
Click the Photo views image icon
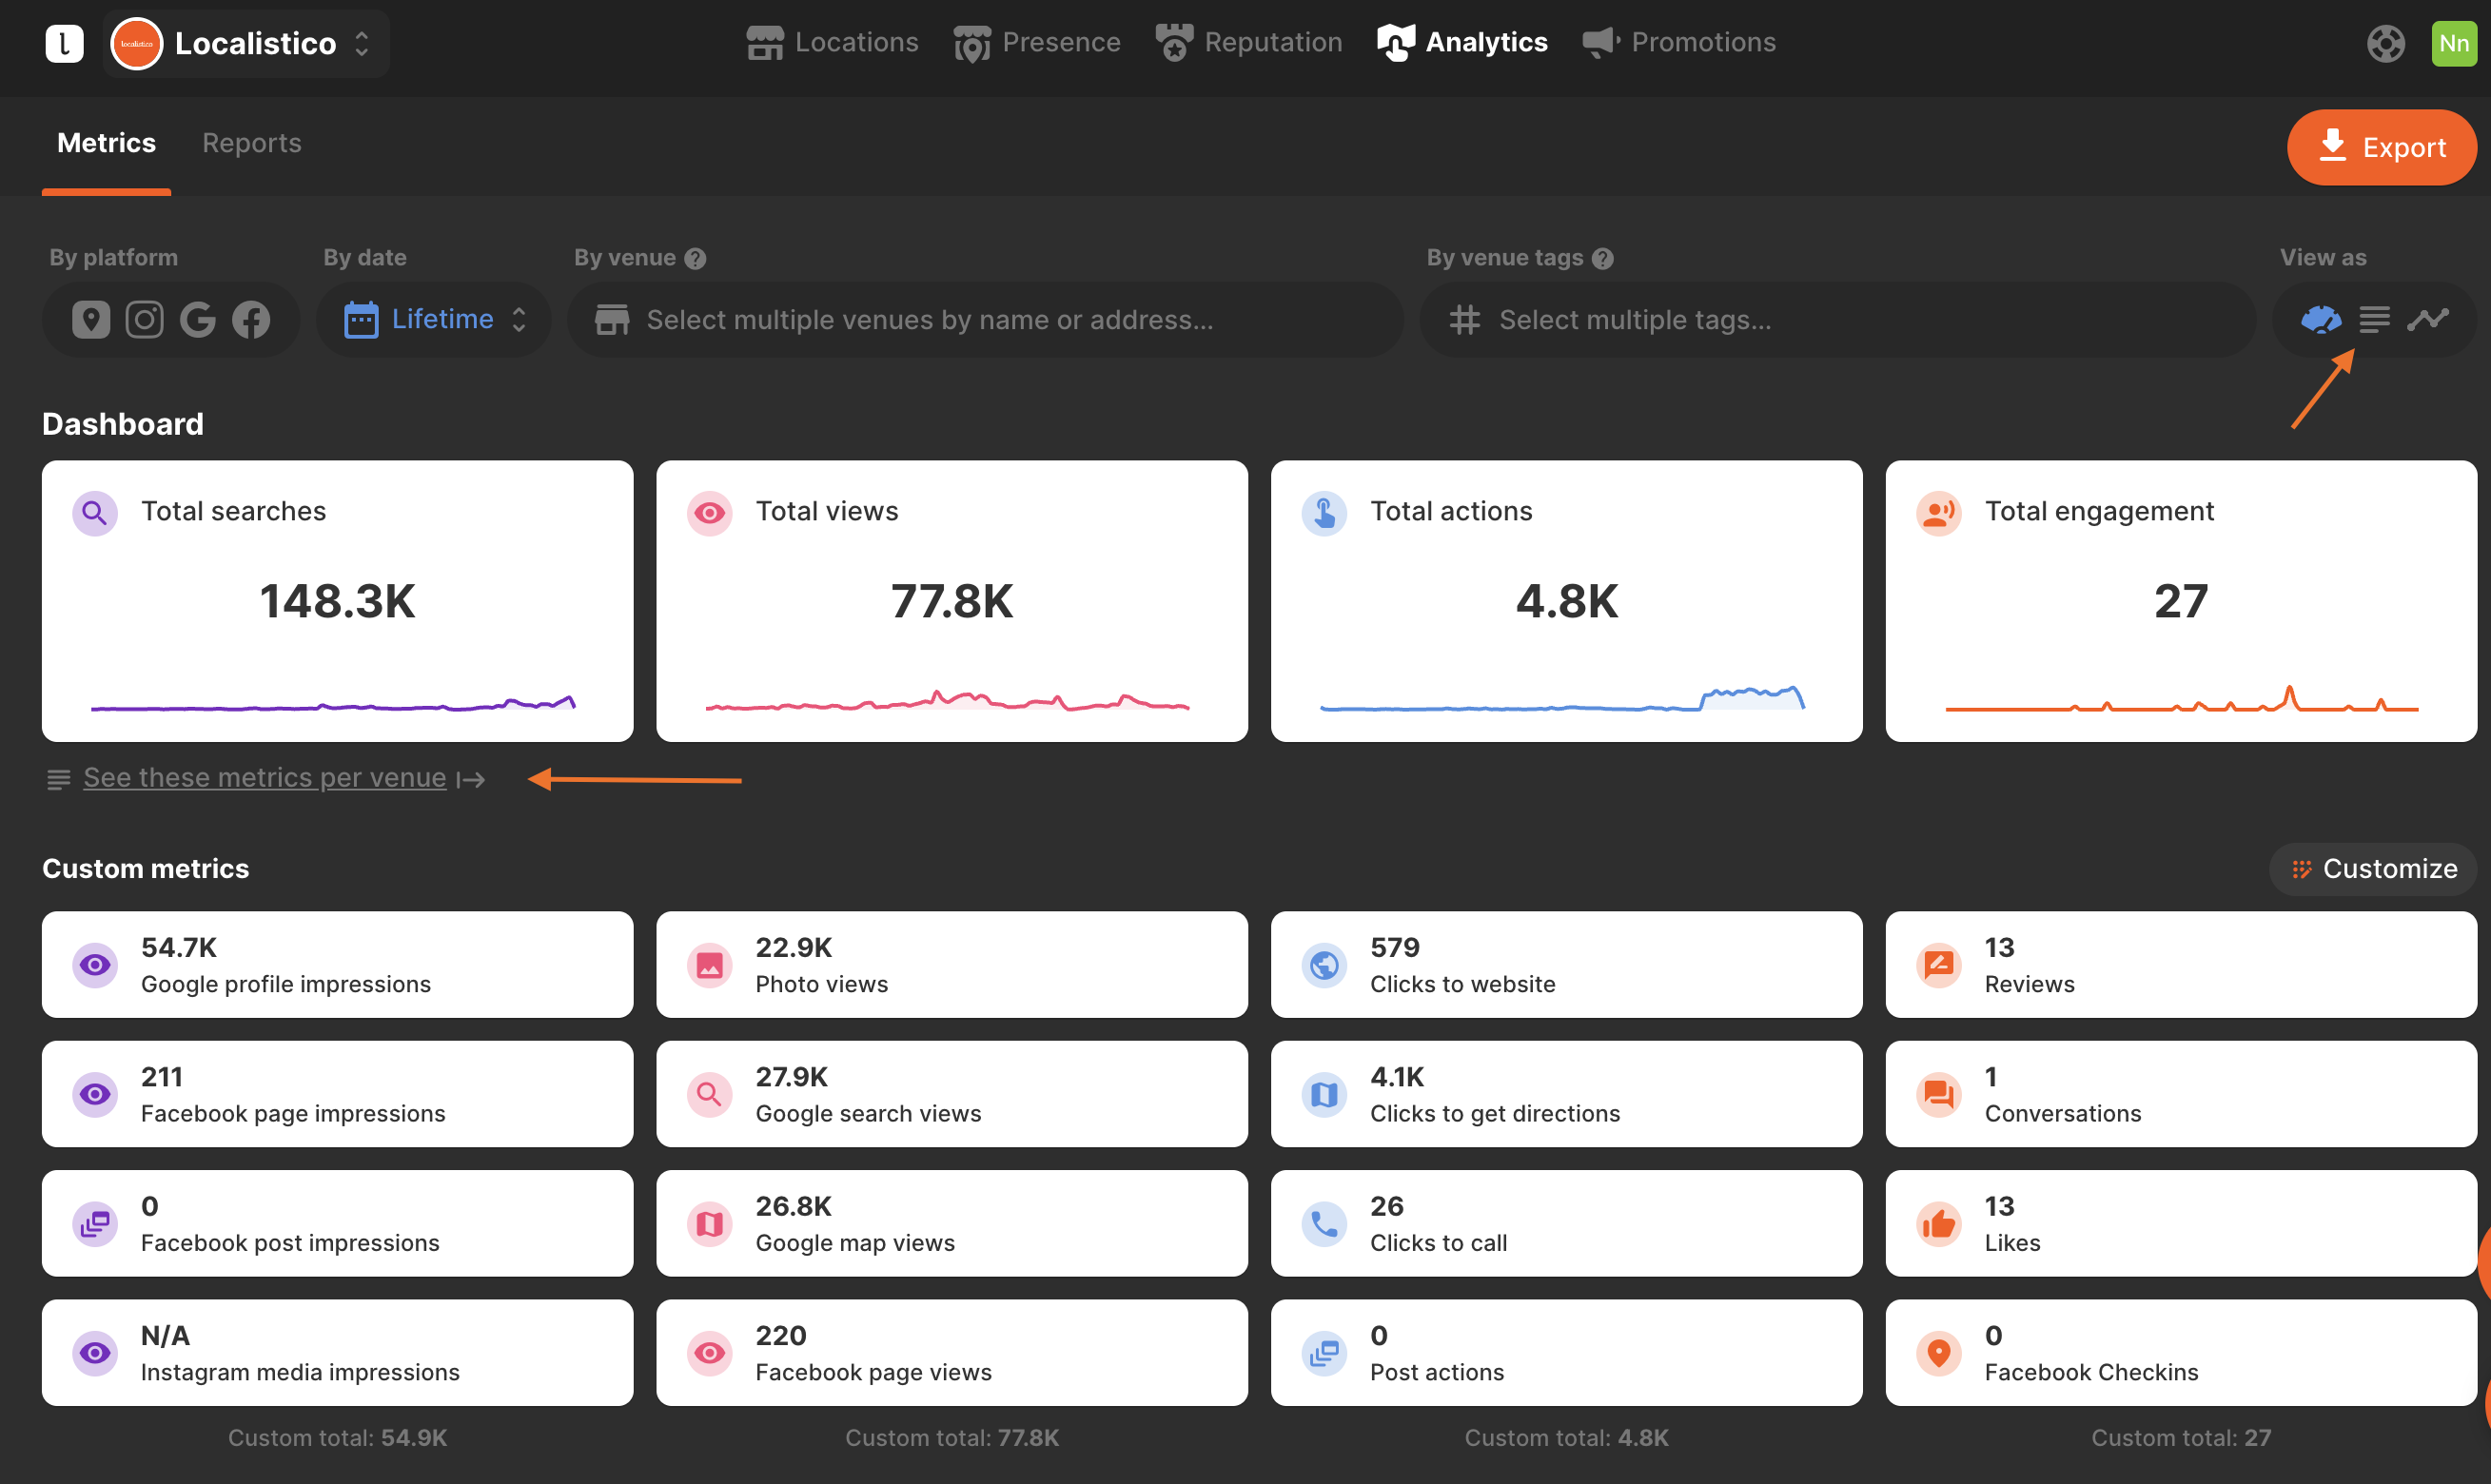pos(710,965)
